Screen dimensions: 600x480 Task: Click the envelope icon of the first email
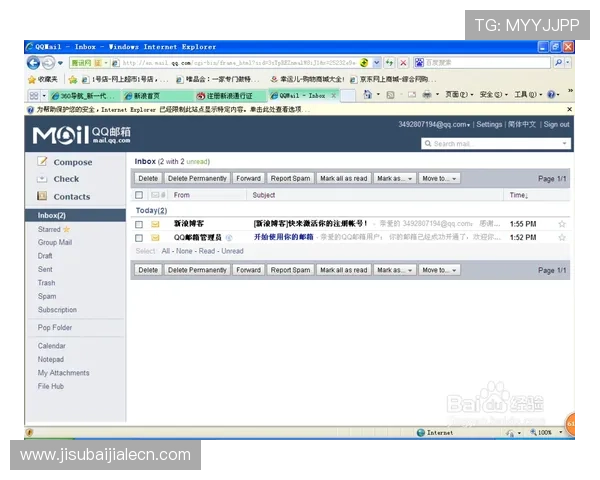tap(155, 224)
